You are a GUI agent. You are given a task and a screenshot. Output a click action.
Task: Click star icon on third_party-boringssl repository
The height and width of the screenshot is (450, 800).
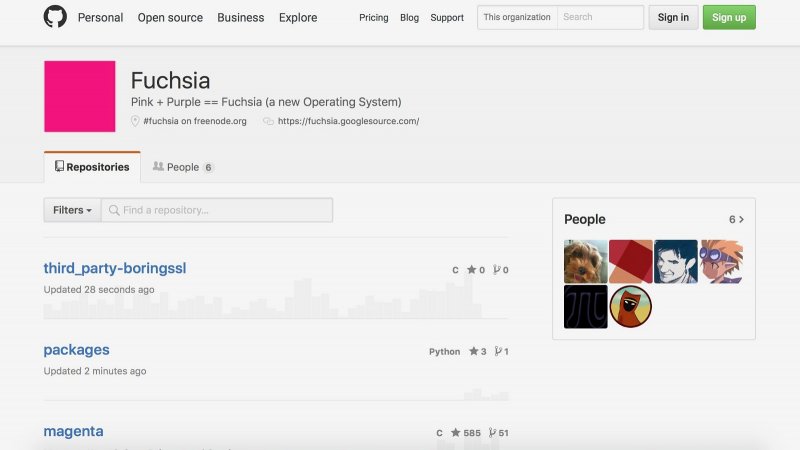471,270
